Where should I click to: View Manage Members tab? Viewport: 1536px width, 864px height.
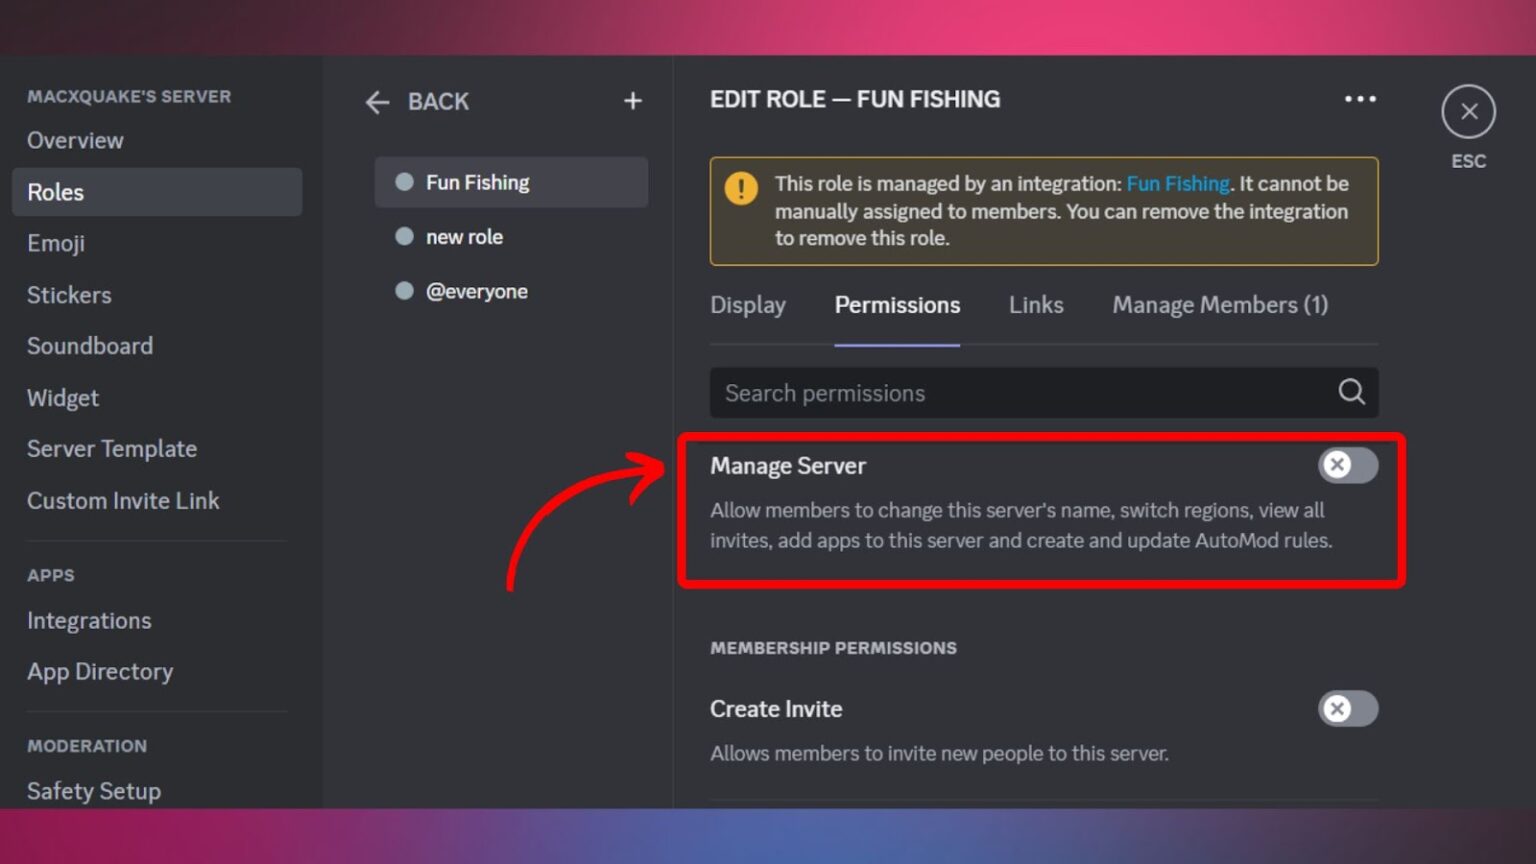[1219, 305]
